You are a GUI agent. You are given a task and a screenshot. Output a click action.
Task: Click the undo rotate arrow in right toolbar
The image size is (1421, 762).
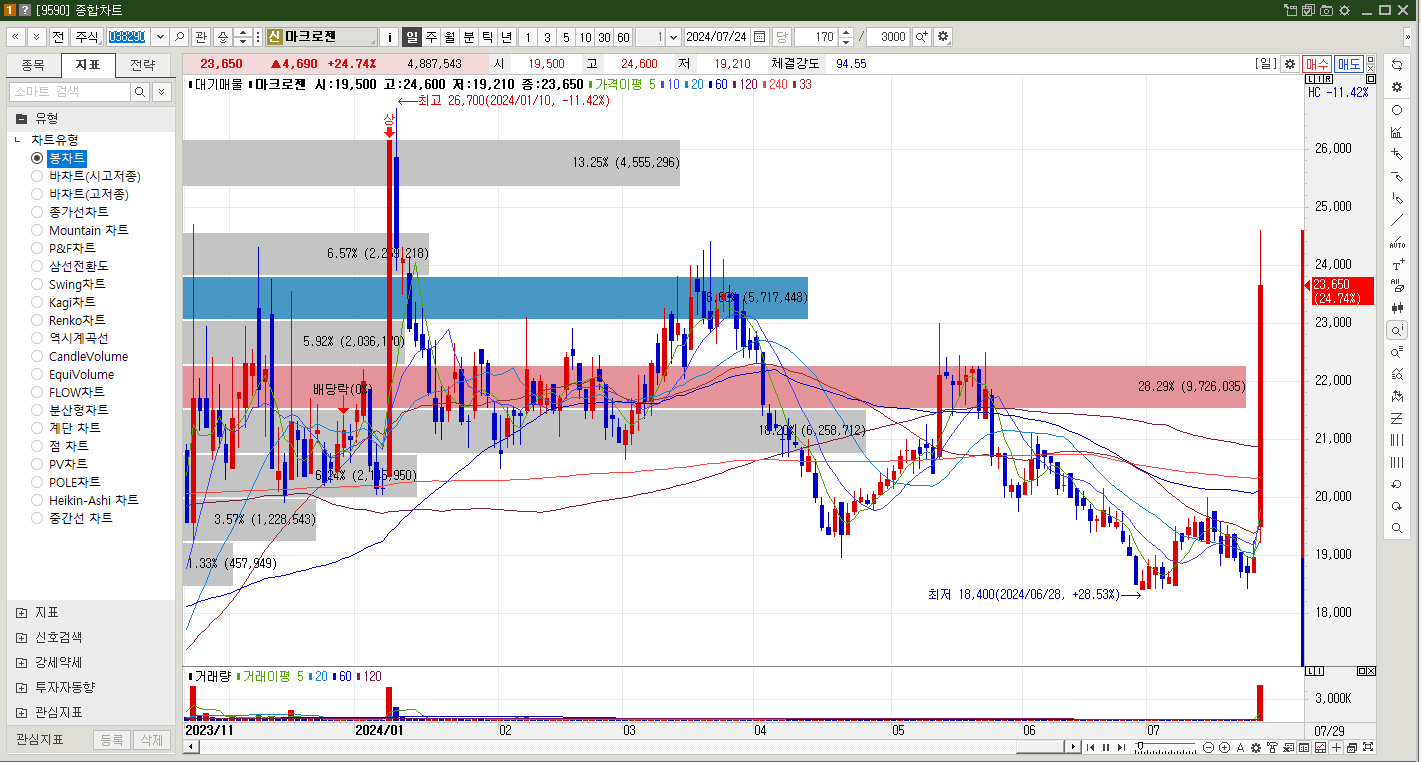coord(1397,484)
